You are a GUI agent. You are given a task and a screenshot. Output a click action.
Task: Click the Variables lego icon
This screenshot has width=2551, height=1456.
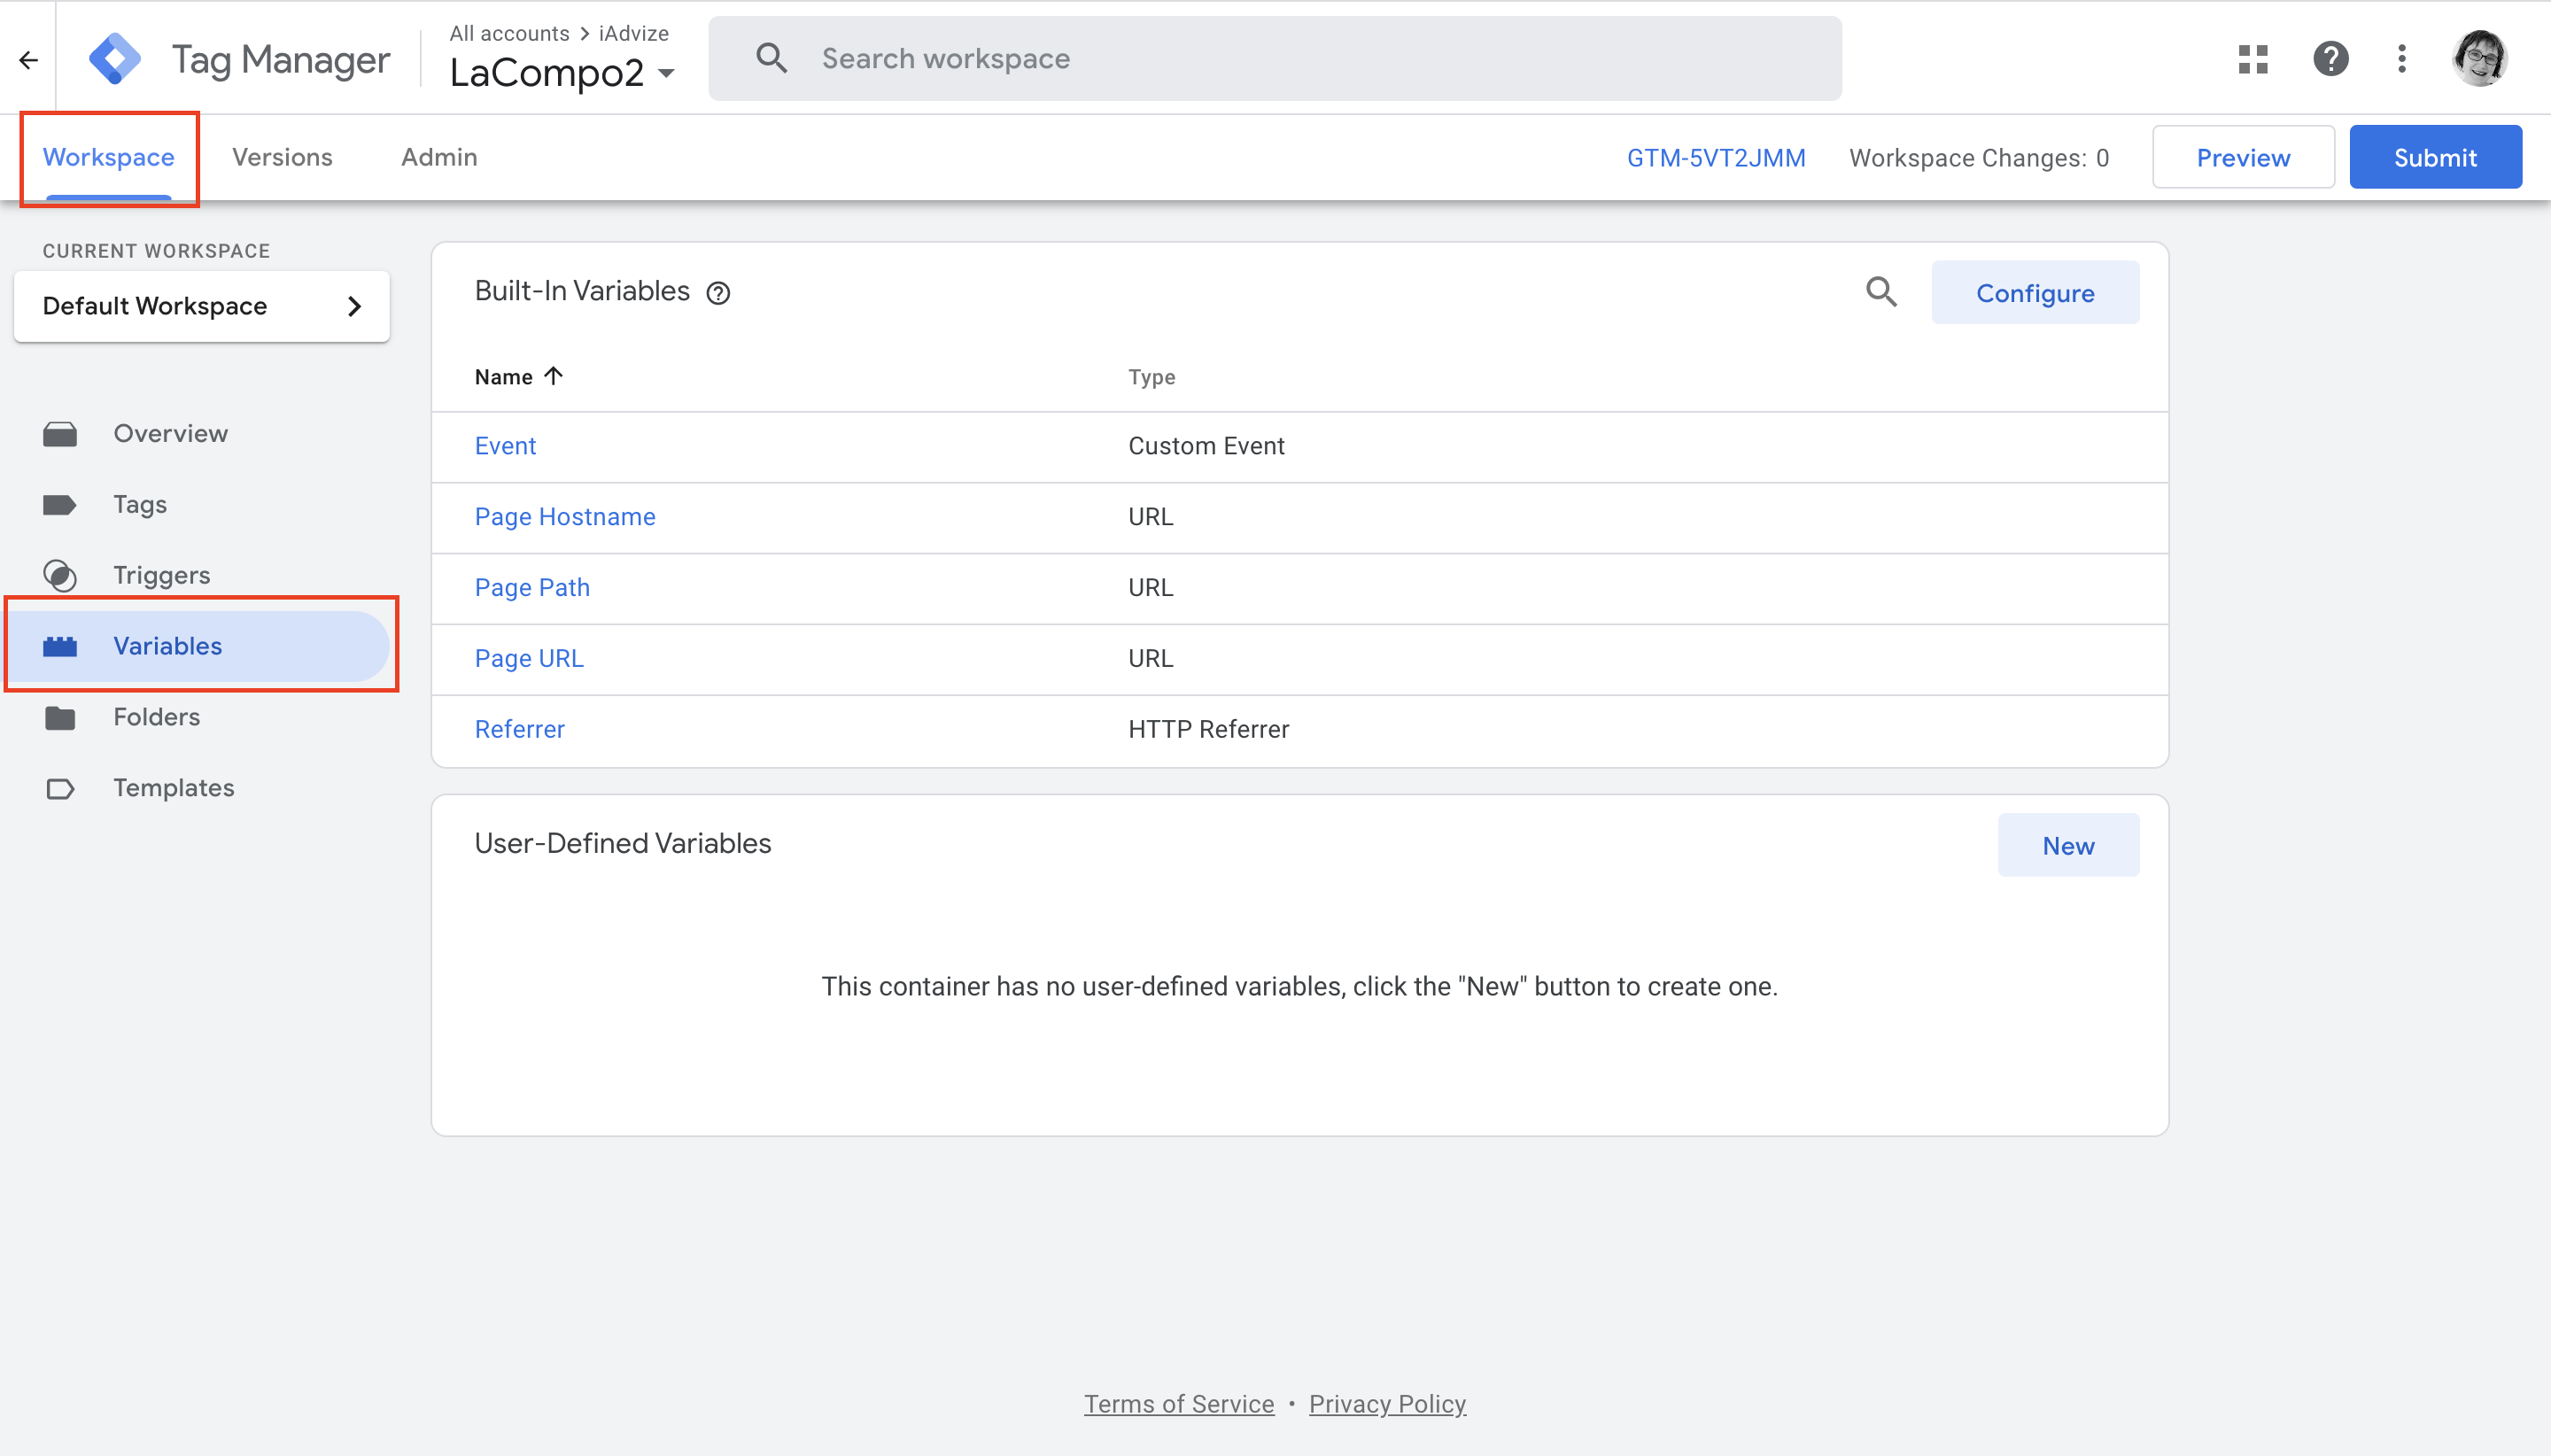click(60, 647)
